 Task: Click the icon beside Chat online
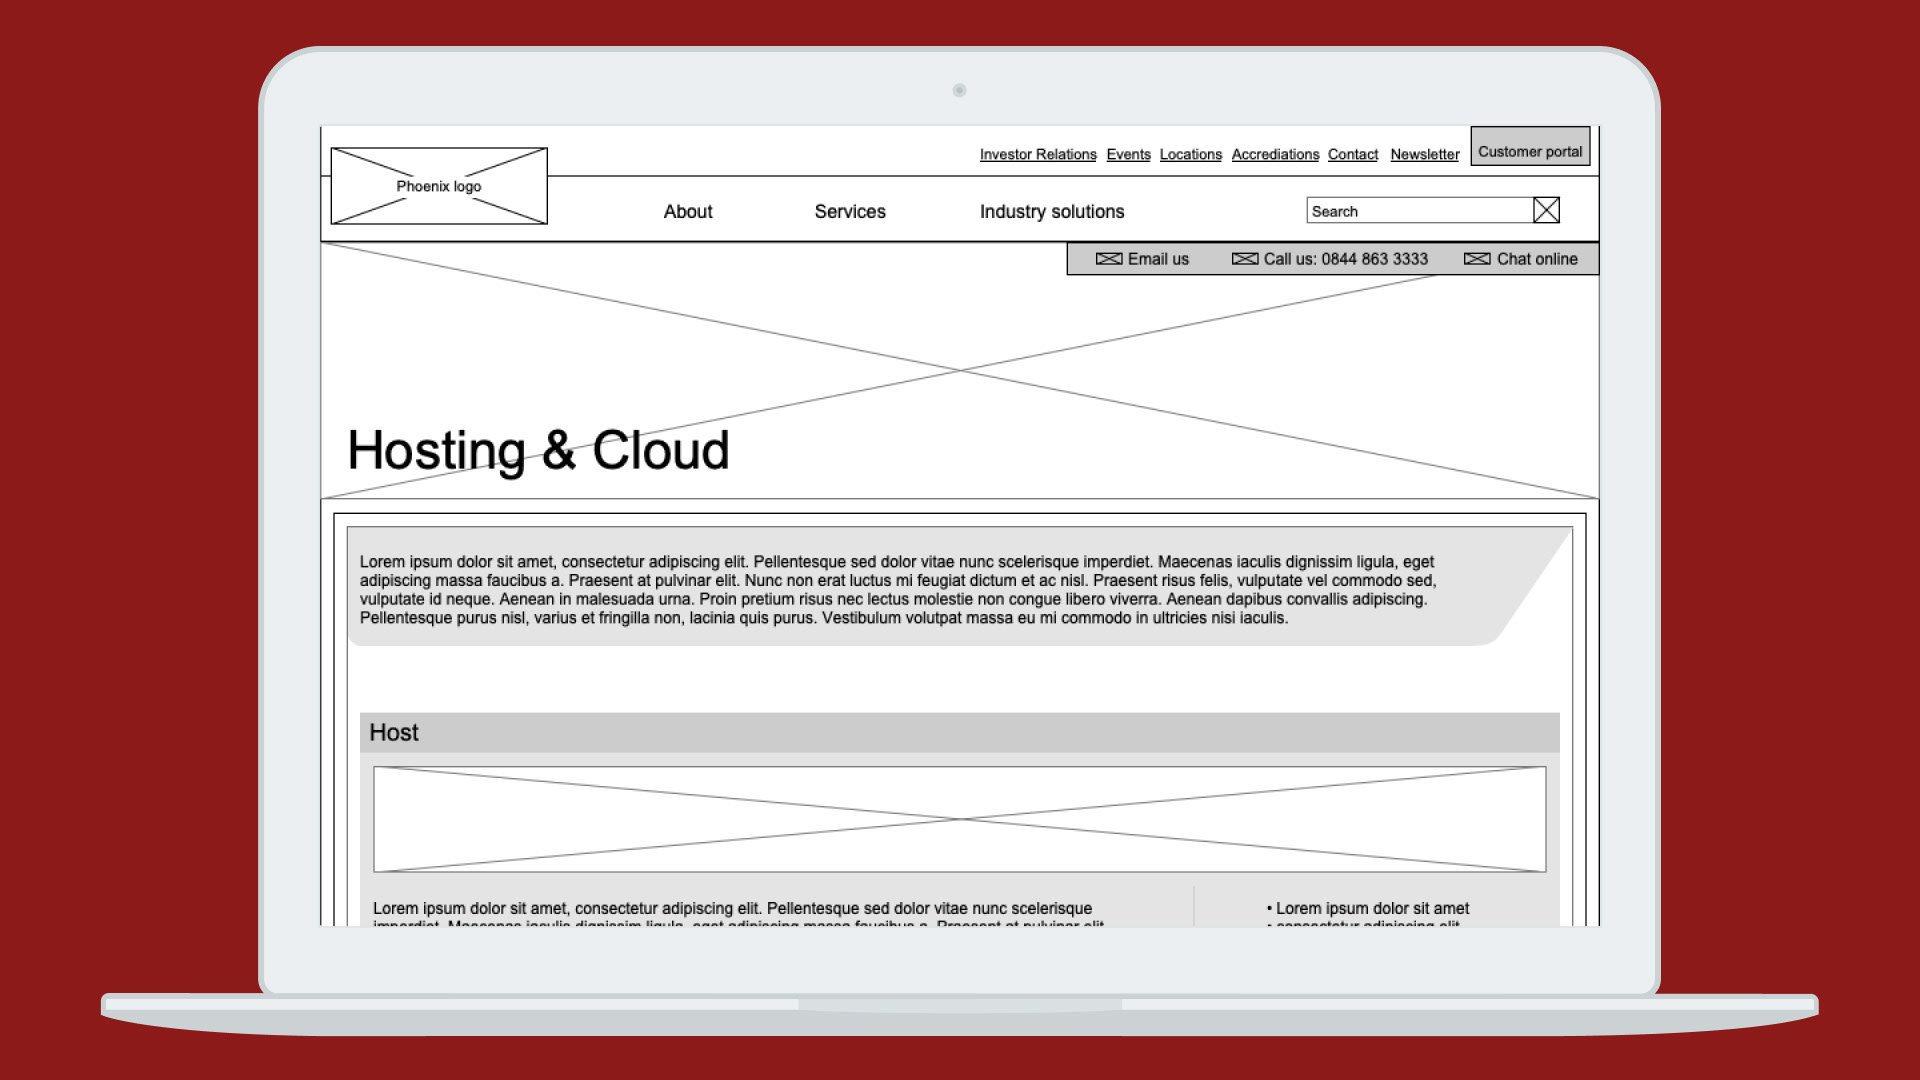tap(1476, 259)
